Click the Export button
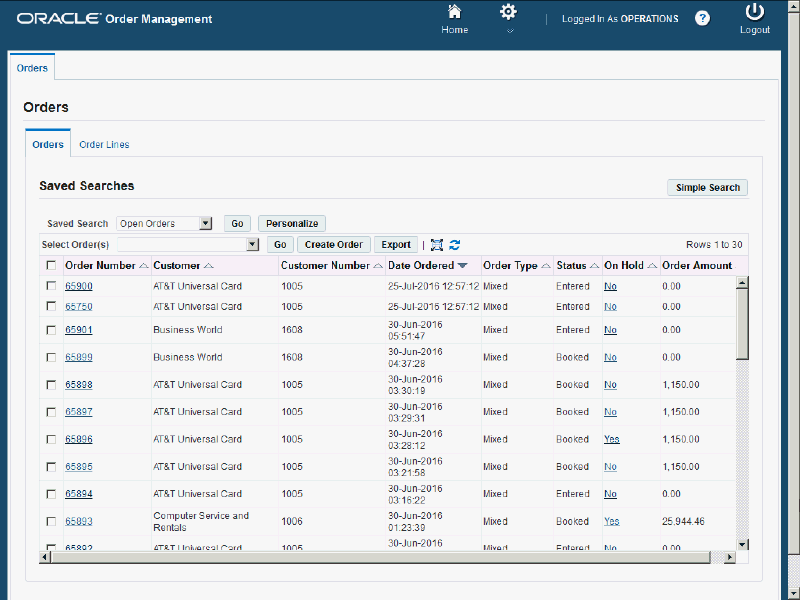 coord(396,244)
